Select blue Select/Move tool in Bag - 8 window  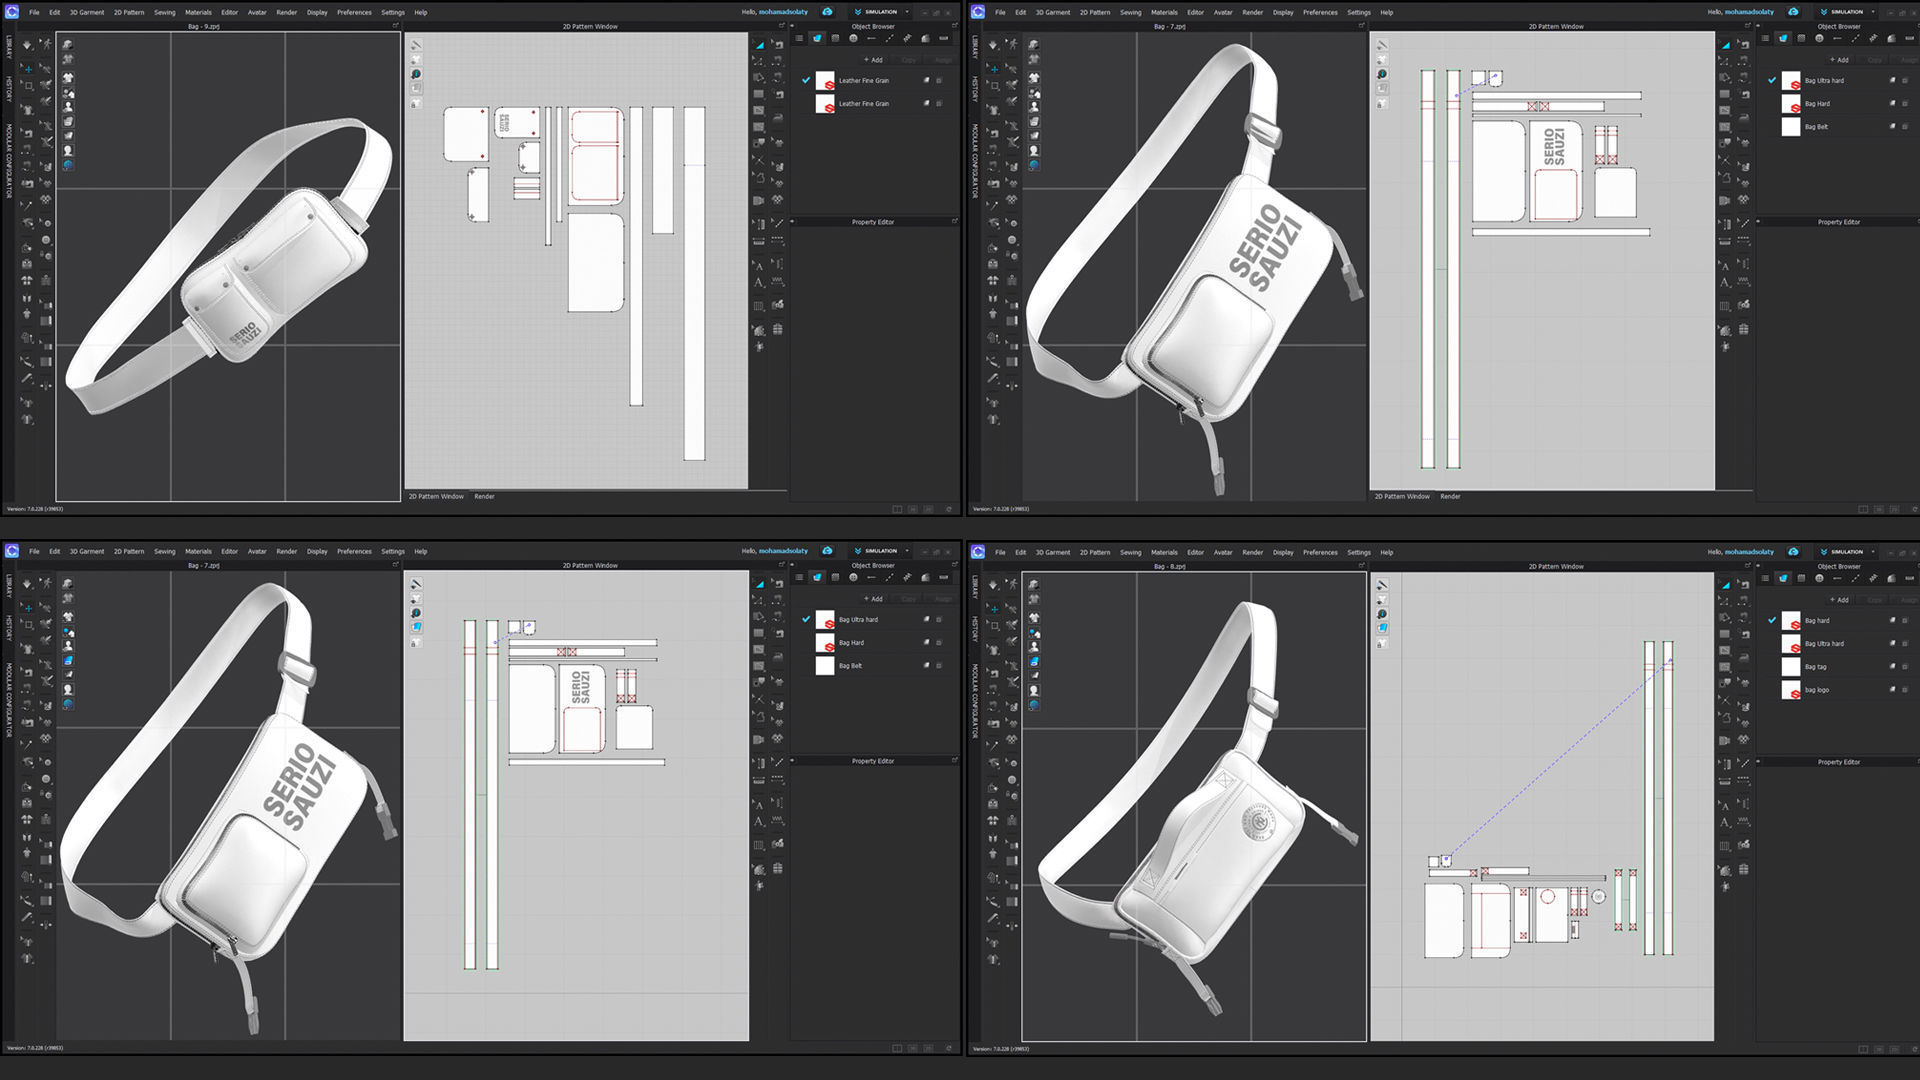(994, 610)
